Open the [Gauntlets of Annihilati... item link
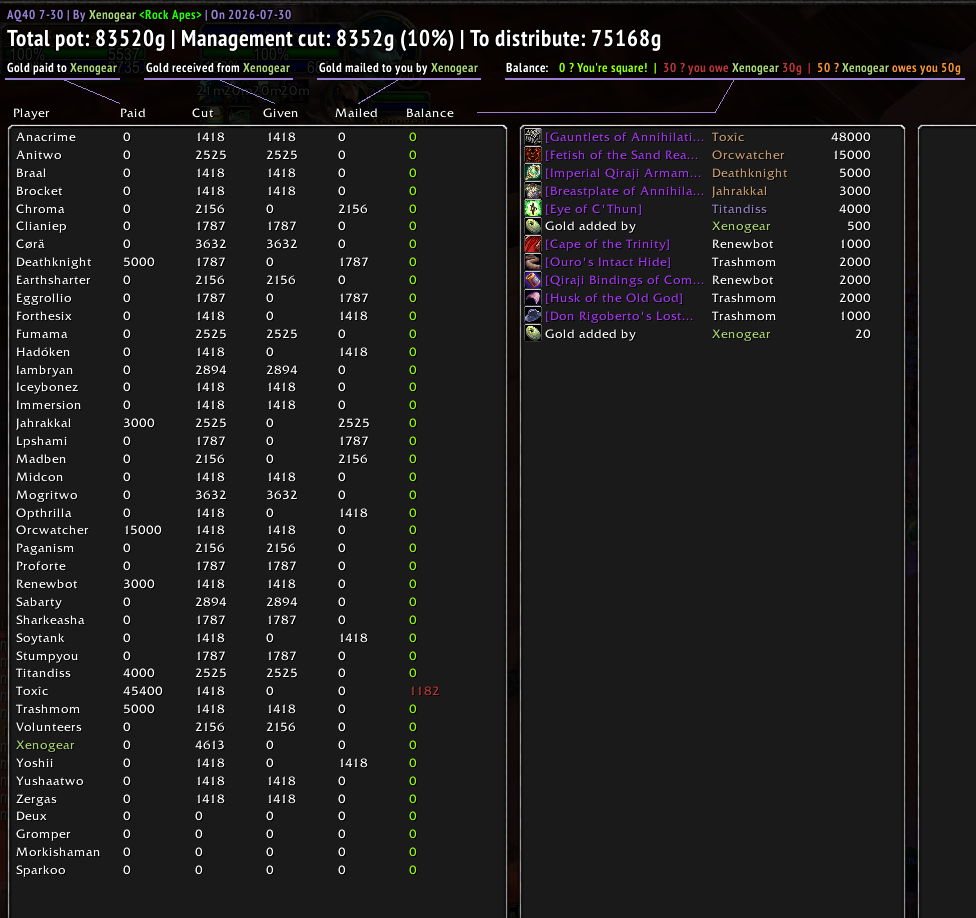 (624, 137)
